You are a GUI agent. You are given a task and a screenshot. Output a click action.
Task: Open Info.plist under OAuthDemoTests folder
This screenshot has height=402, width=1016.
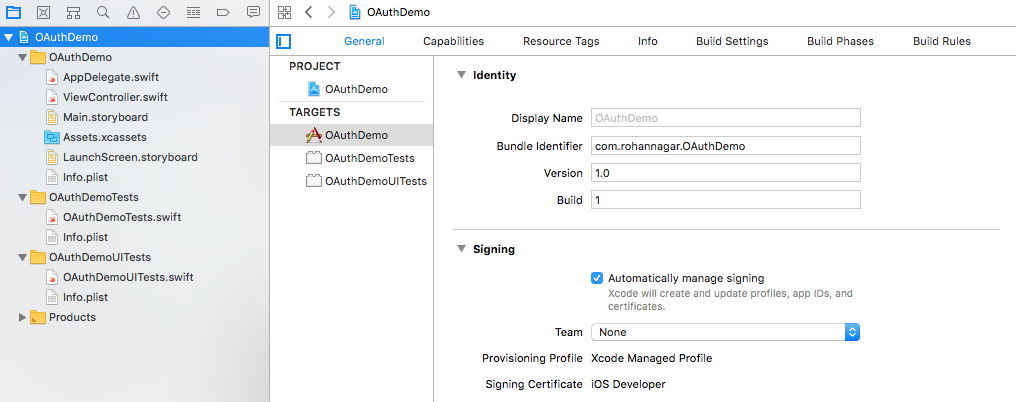[x=86, y=237]
